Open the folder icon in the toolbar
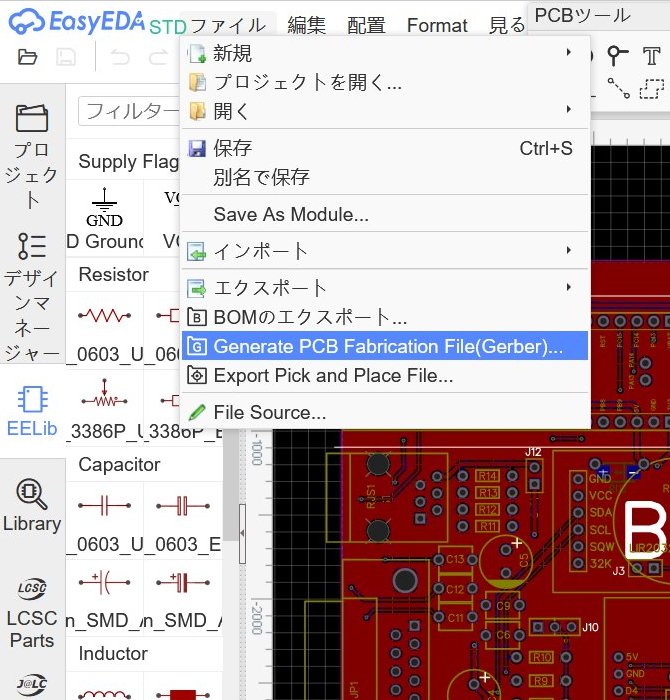Viewport: 670px width, 700px height. point(27,57)
